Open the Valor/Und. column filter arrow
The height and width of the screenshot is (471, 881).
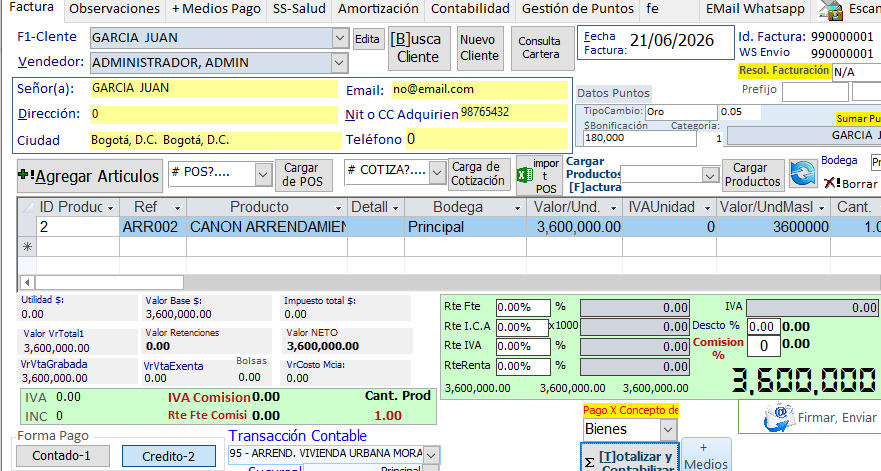(614, 208)
